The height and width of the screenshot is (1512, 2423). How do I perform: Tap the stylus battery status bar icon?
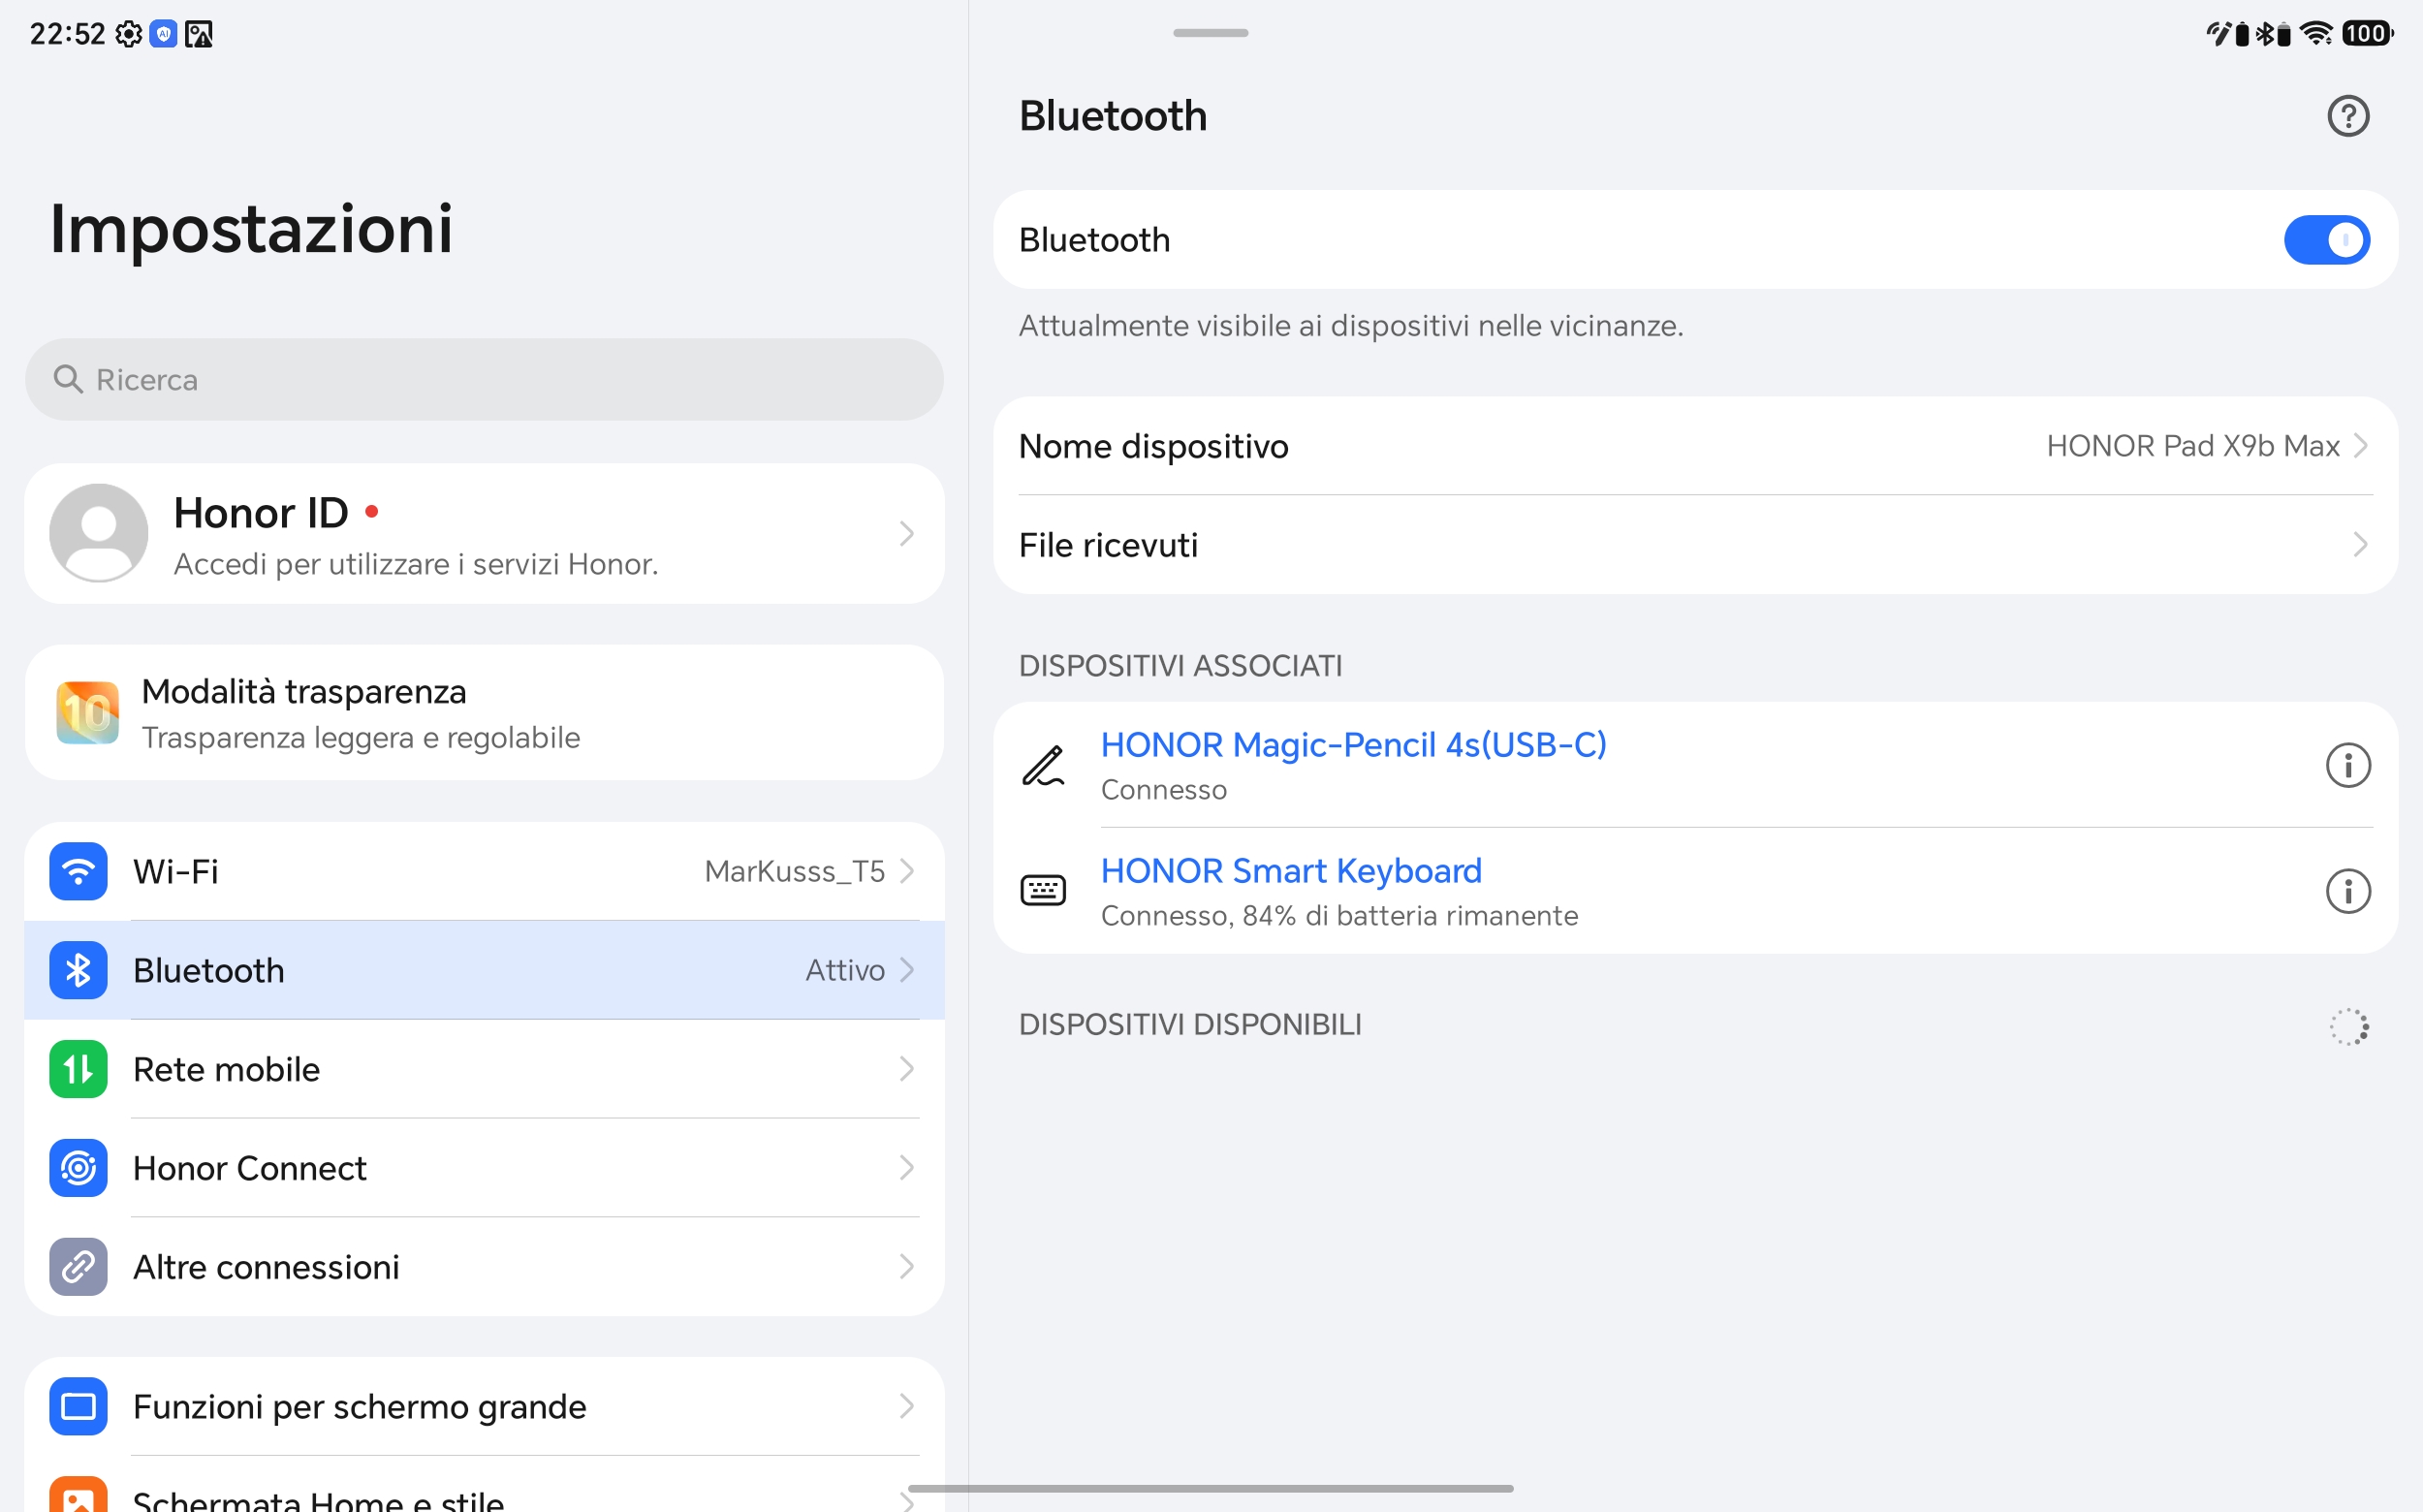click(x=2227, y=34)
